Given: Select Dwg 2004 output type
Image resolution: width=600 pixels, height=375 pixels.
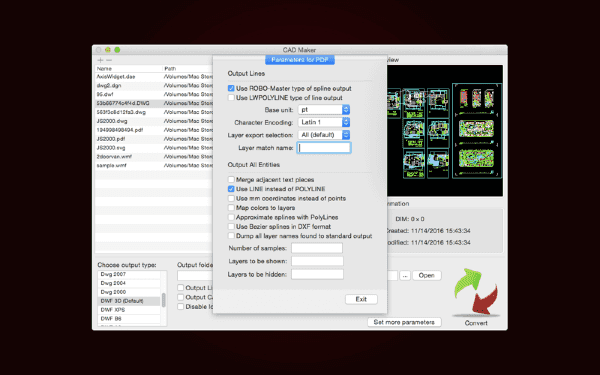Looking at the screenshot, I should coord(129,283).
